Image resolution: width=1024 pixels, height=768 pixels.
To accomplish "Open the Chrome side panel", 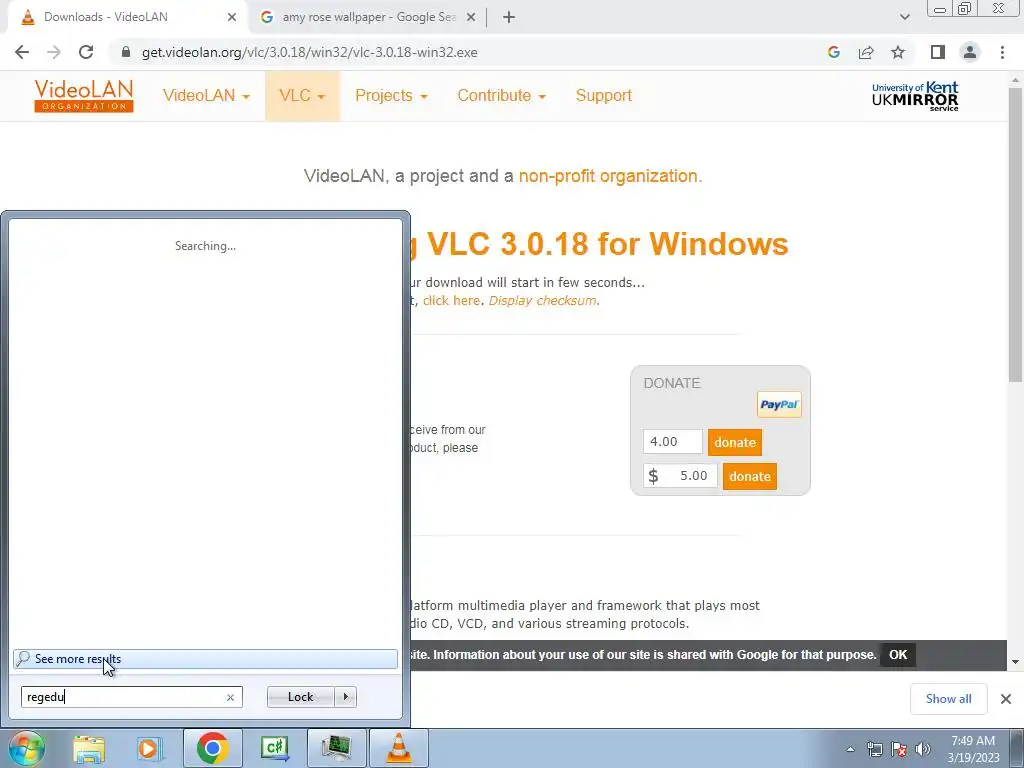I will pyautogui.click(x=938, y=52).
